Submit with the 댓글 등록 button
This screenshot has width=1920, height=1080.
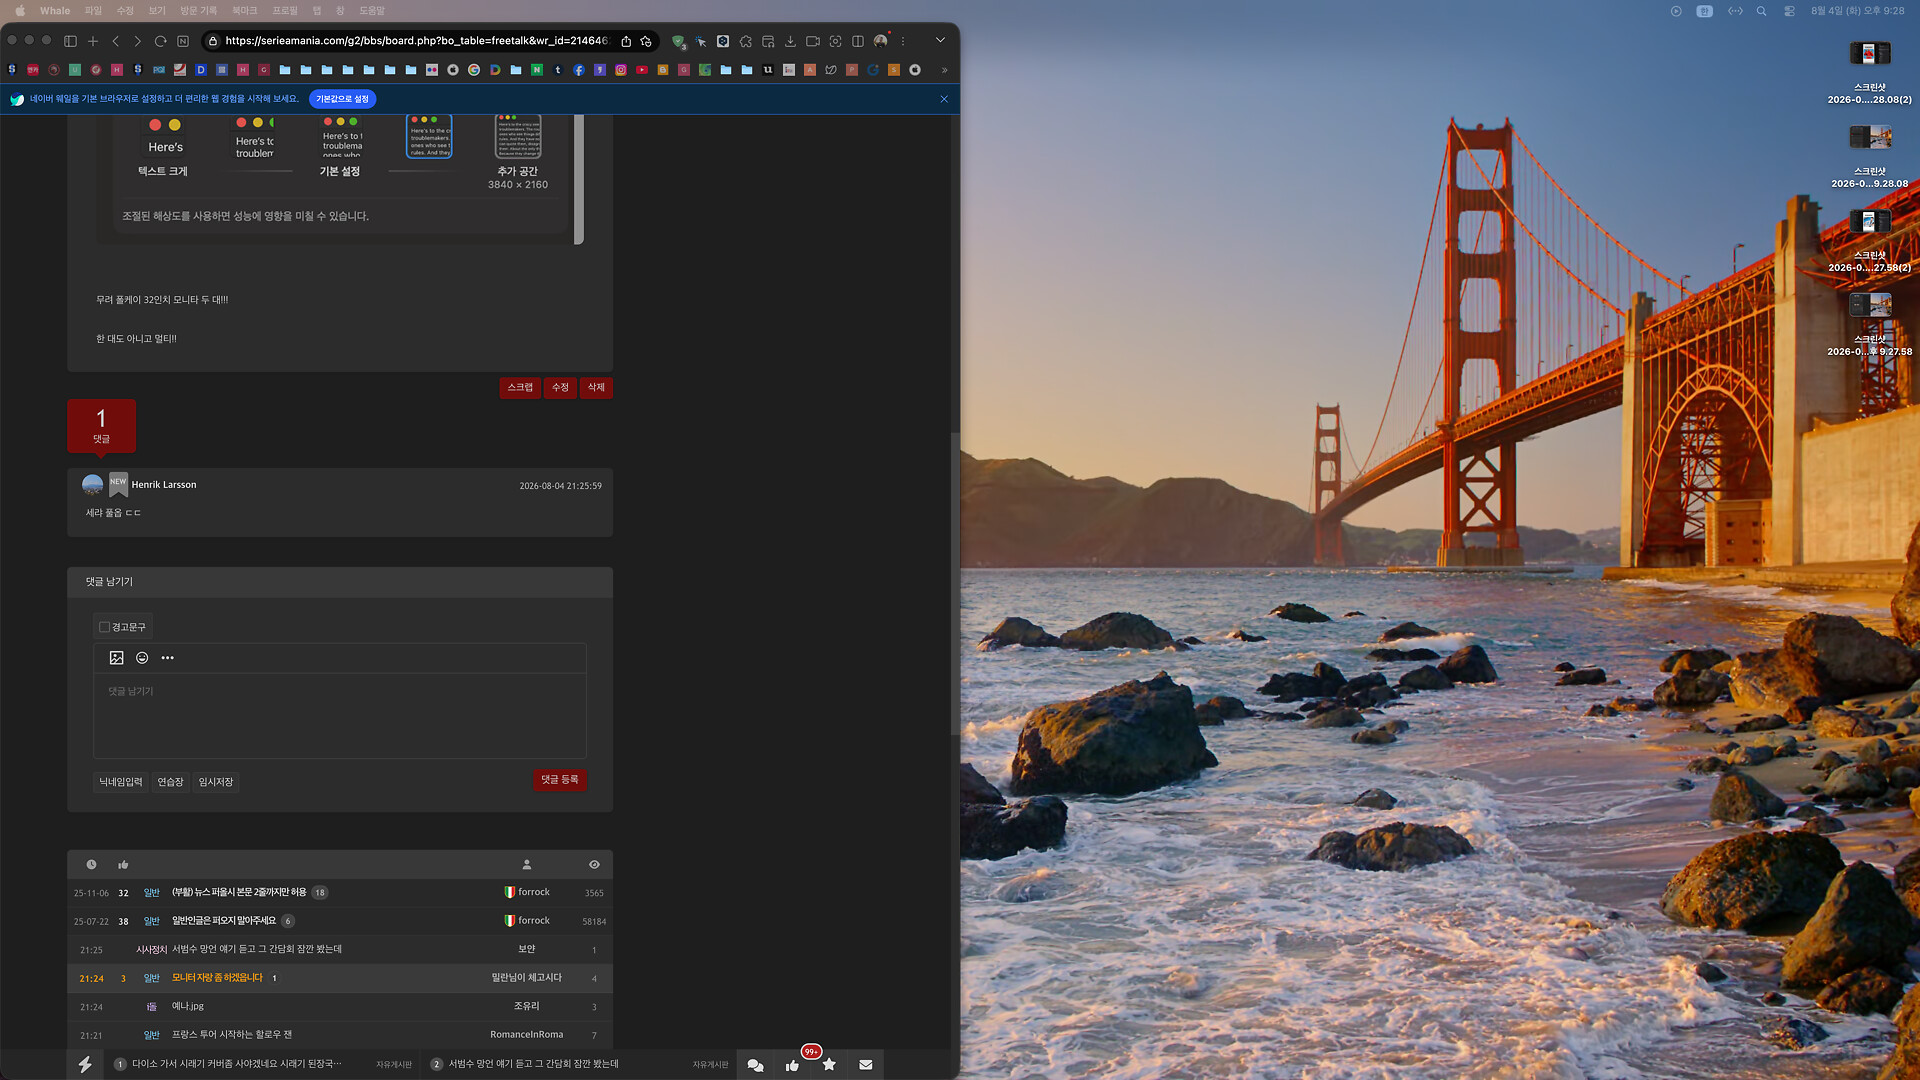click(560, 780)
